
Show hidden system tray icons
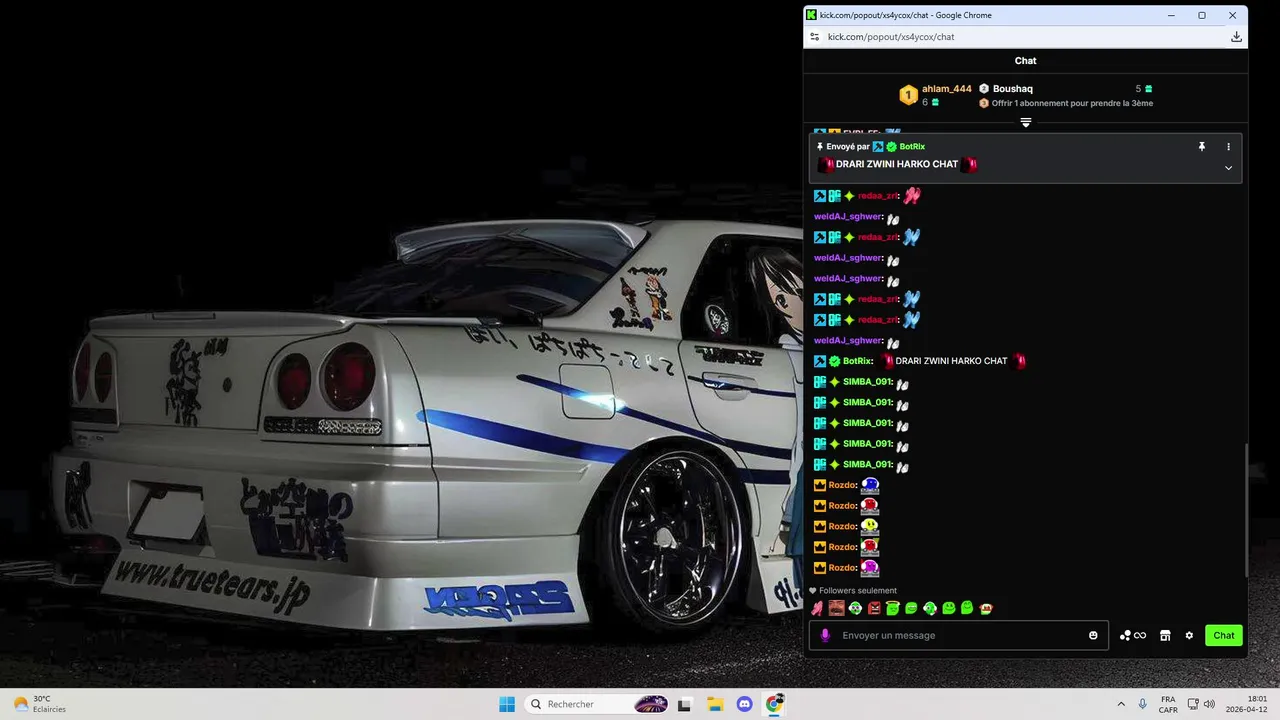coord(1121,704)
